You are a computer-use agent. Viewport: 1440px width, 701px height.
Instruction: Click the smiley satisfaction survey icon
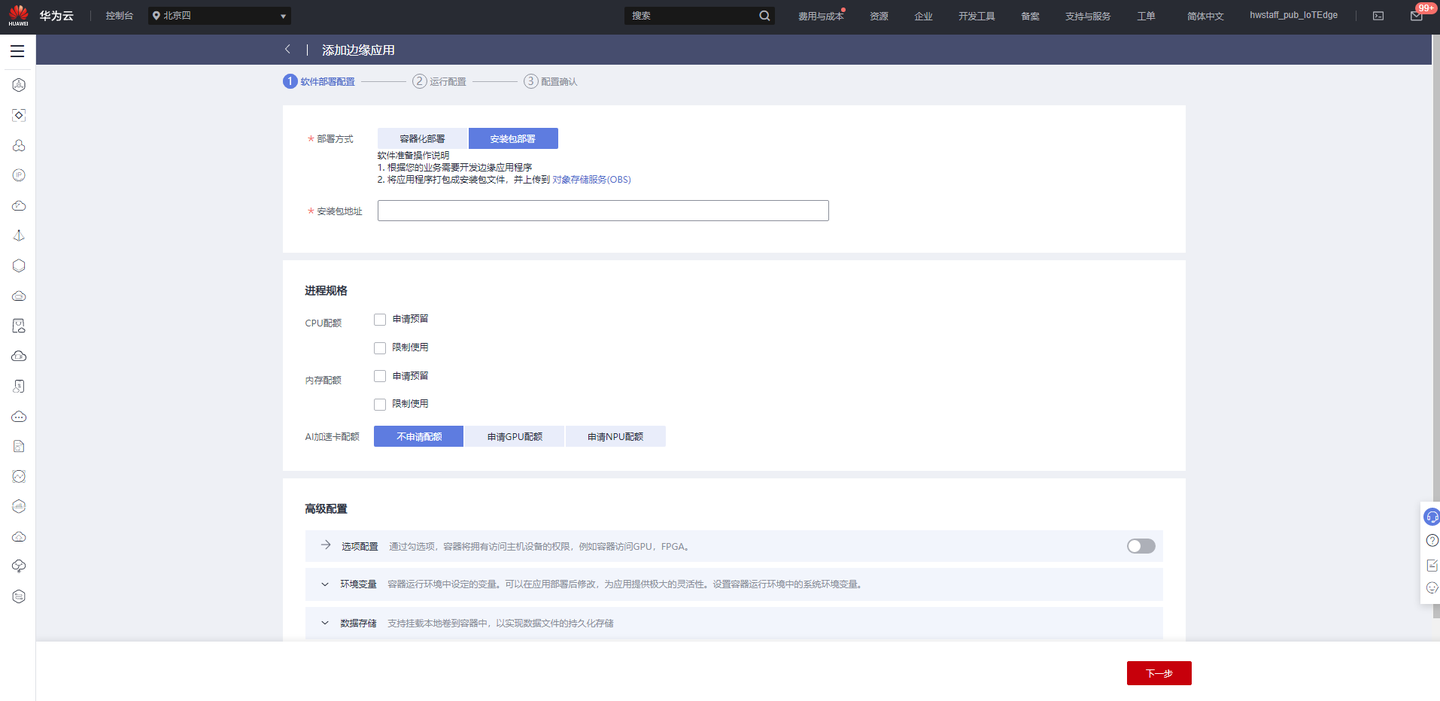click(x=1430, y=588)
